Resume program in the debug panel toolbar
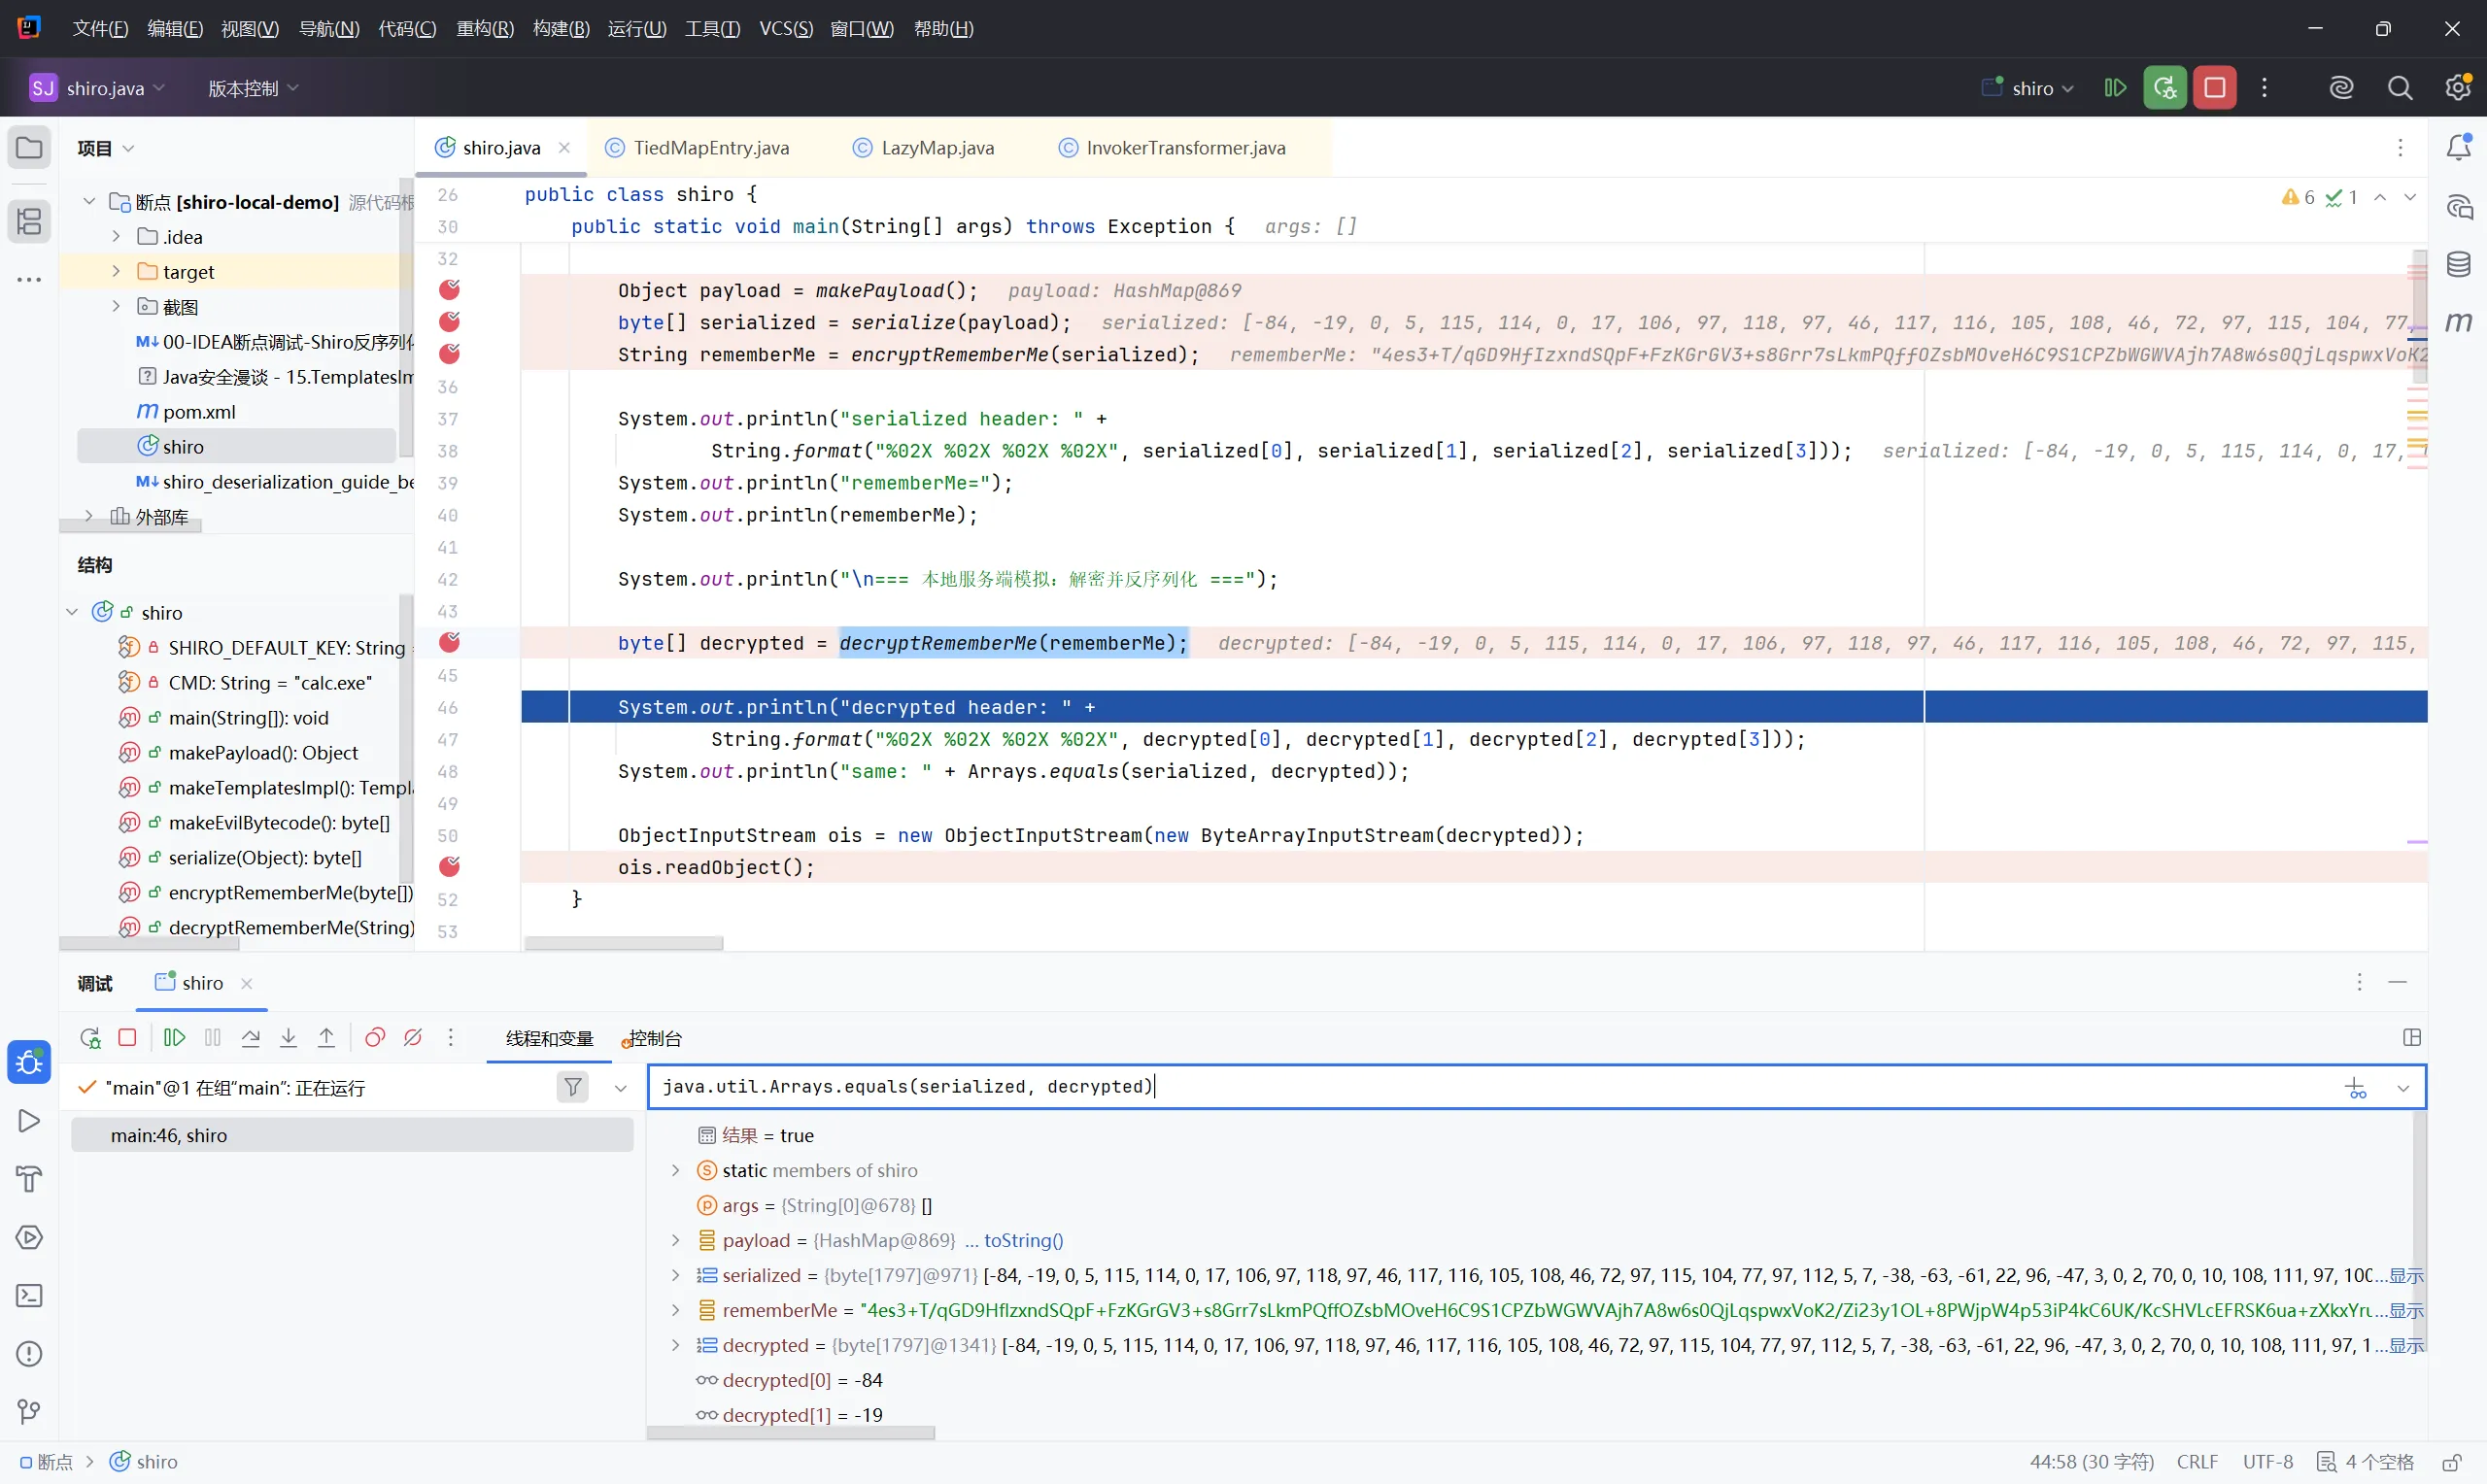Image resolution: width=2487 pixels, height=1484 pixels. coord(175,1038)
